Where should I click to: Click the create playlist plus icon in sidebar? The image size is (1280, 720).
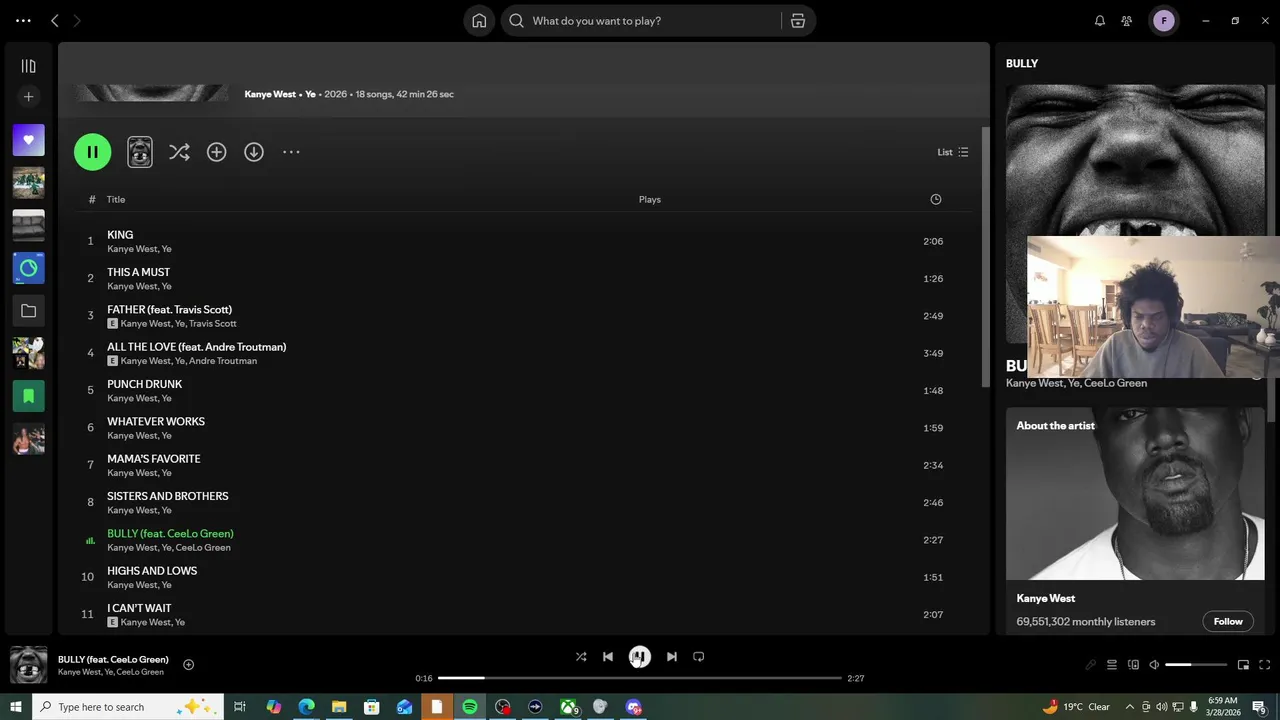pos(28,97)
